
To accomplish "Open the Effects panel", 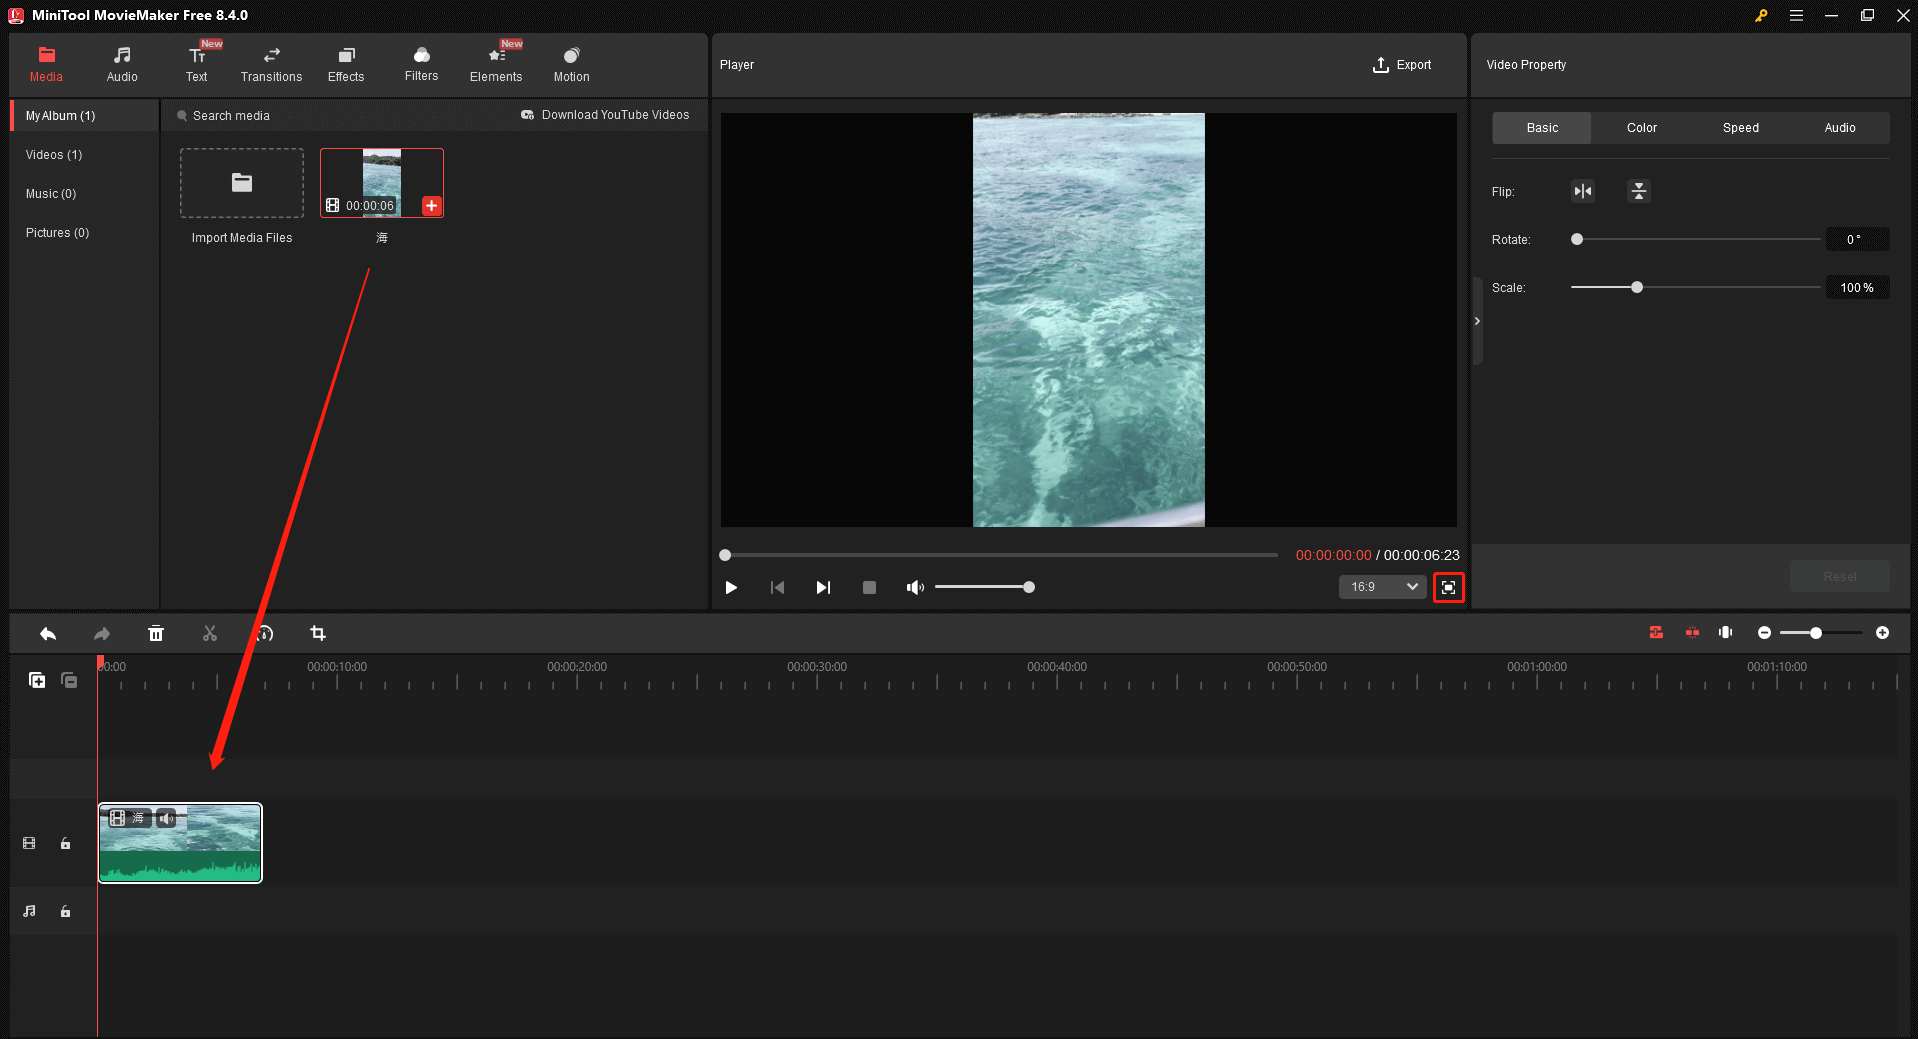I will pos(345,63).
